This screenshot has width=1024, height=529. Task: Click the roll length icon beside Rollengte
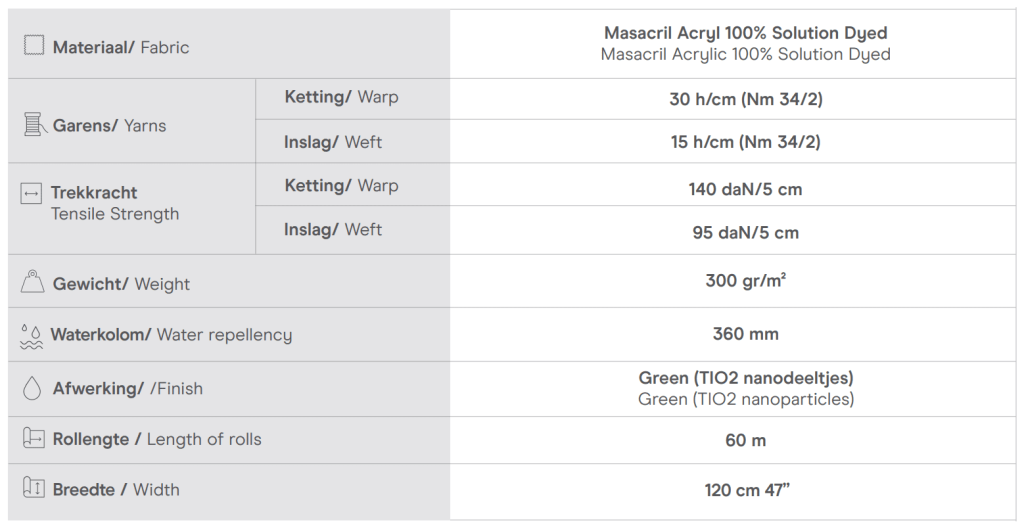click(x=34, y=439)
